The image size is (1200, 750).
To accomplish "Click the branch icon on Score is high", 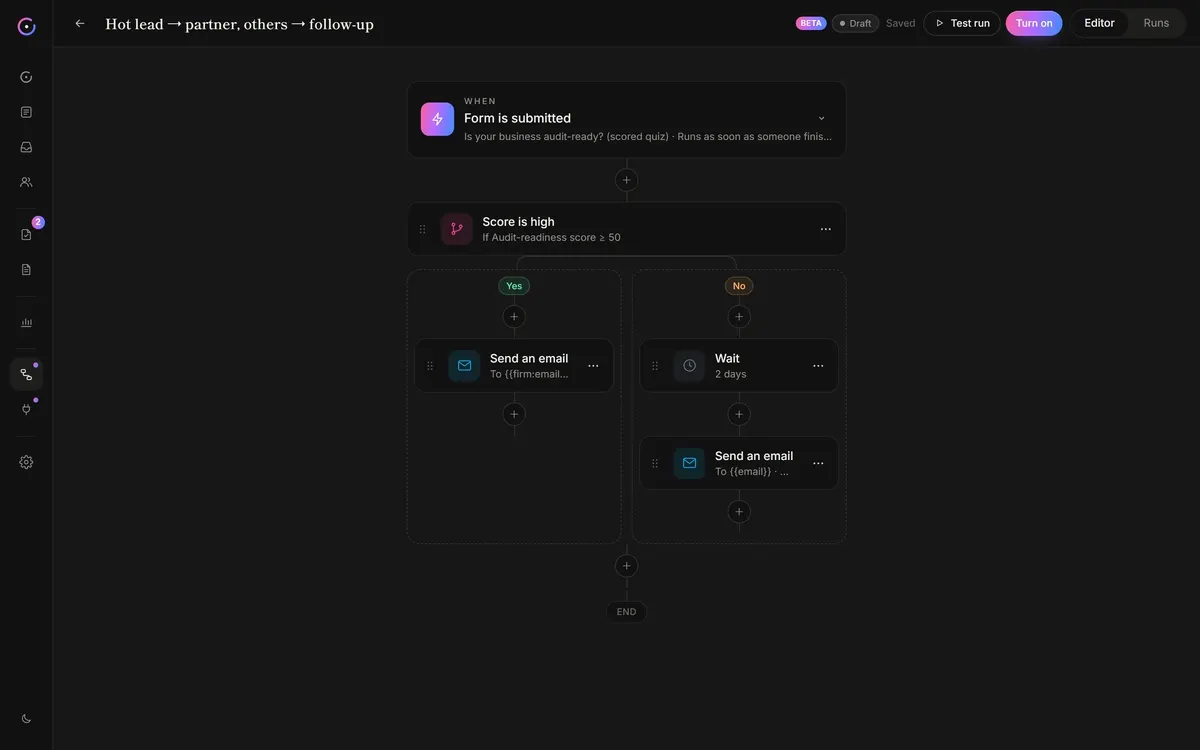I will tap(457, 229).
